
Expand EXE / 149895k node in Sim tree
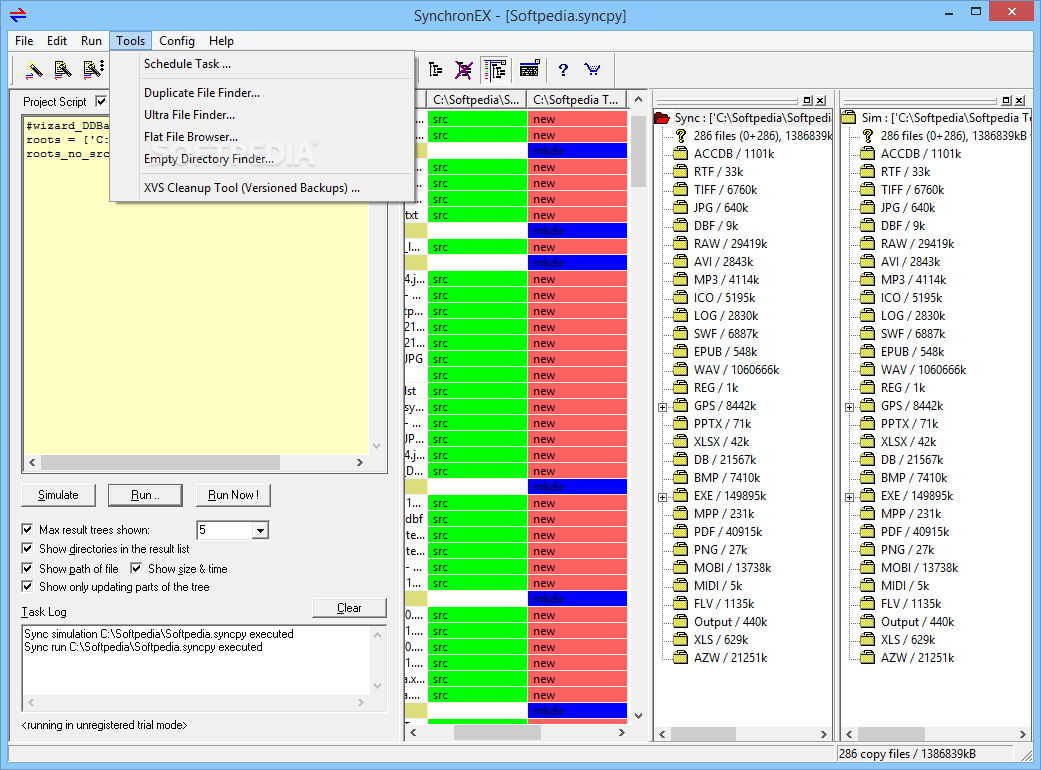(849, 497)
